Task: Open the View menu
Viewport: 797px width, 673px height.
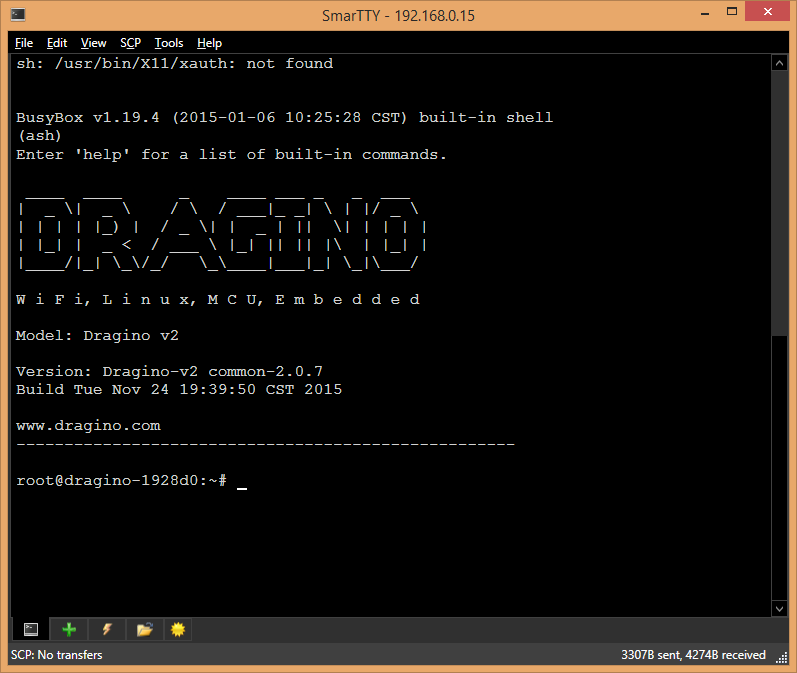Action: (94, 43)
